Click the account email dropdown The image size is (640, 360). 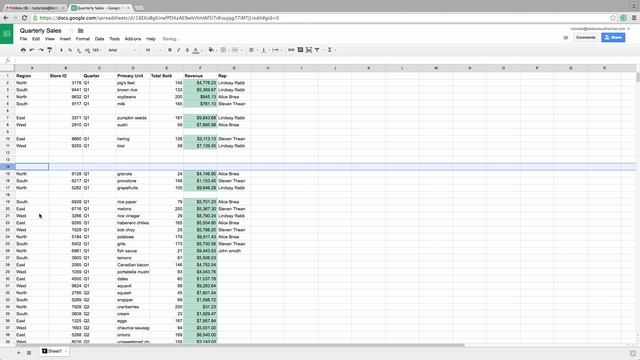click(x=600, y=29)
